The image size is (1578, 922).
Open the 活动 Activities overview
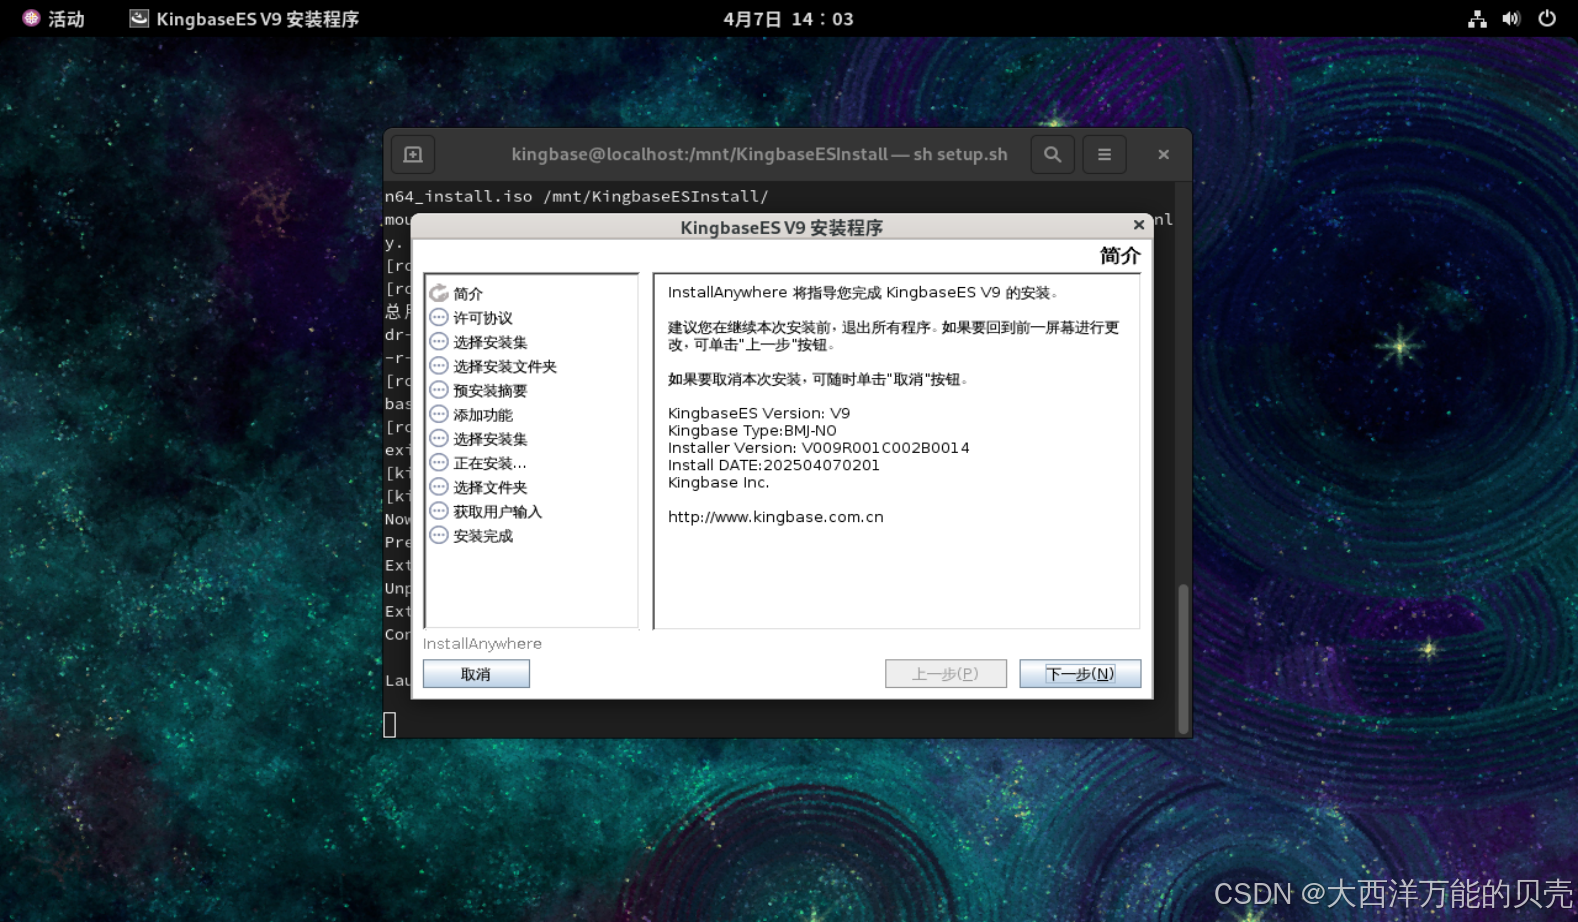click(x=54, y=18)
